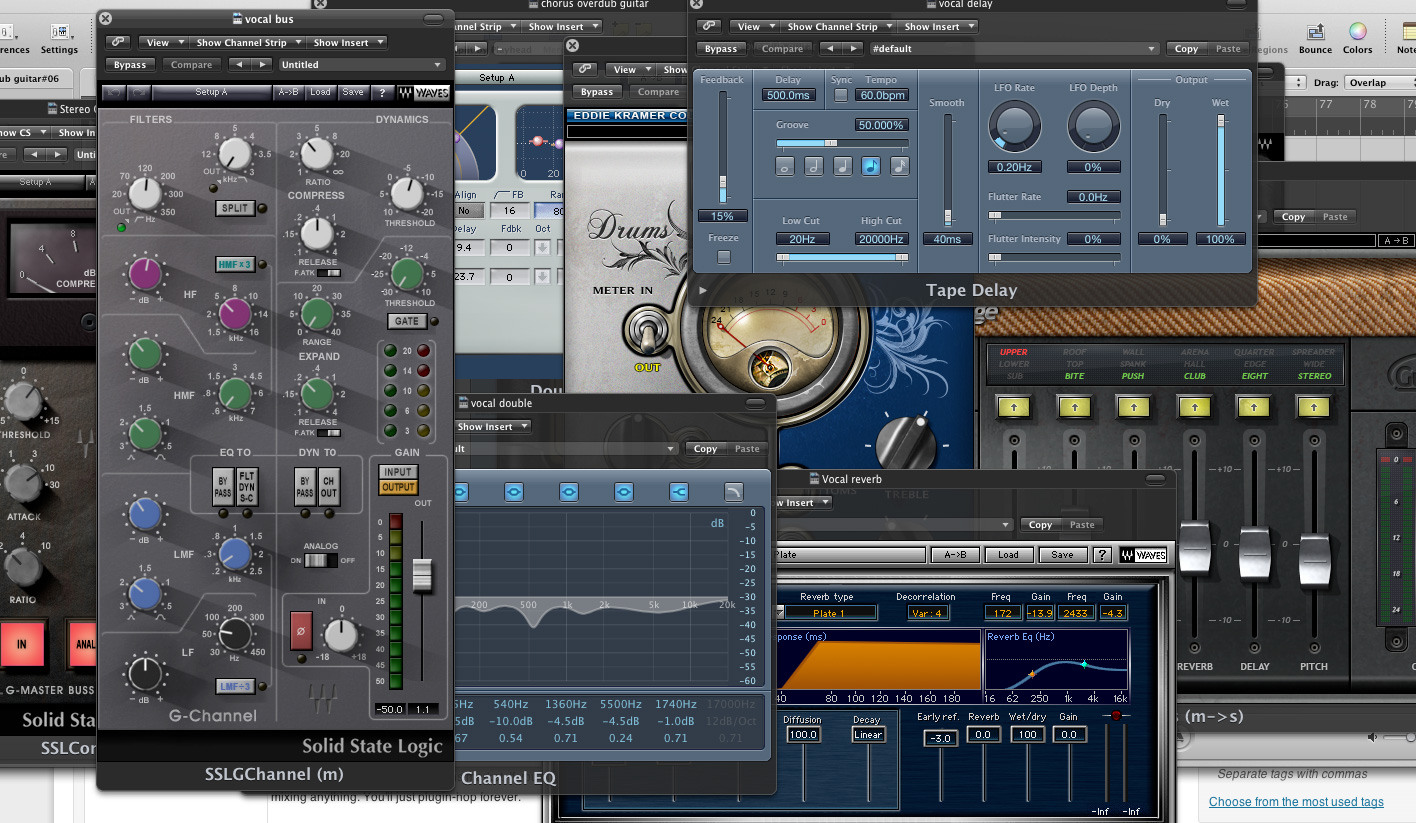The width and height of the screenshot is (1416, 823).
Task: Open the Show Insert dropdown in vocal bus
Action: click(346, 42)
